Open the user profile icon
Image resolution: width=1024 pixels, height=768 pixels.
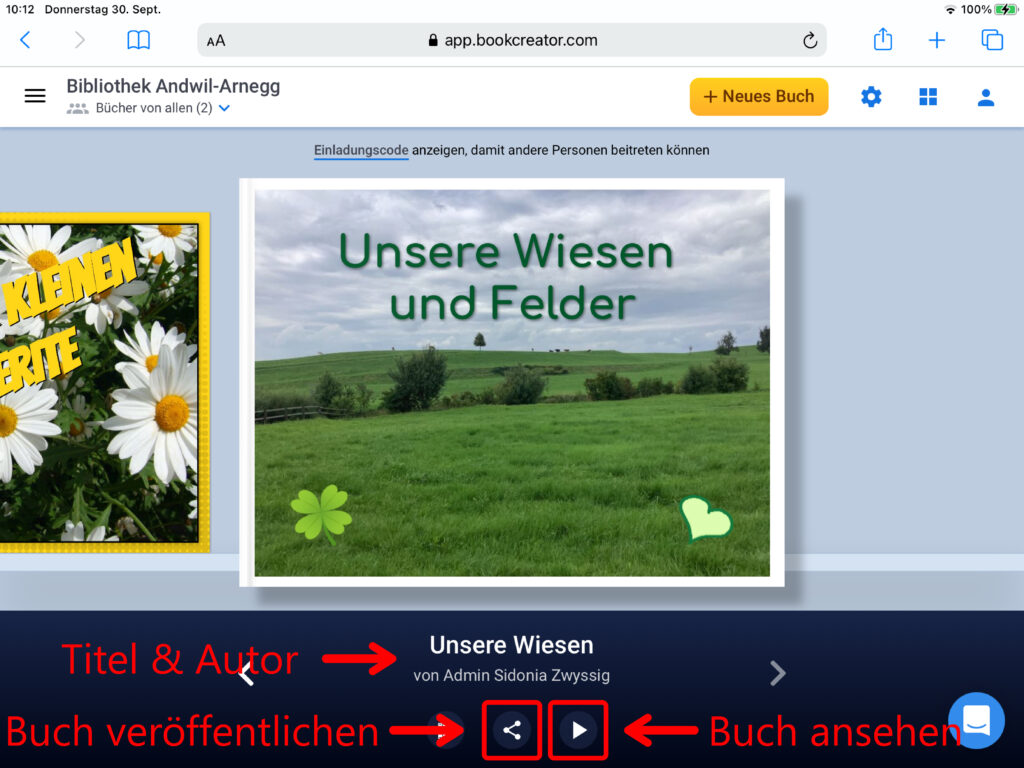pos(985,97)
